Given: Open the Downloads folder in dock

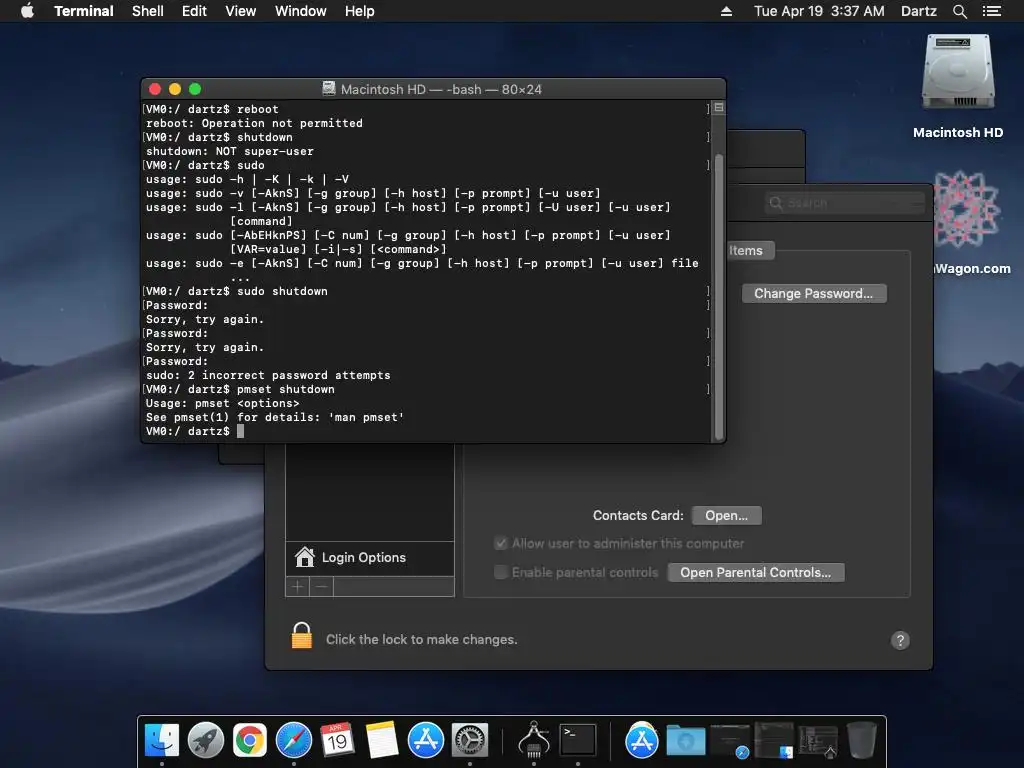Looking at the screenshot, I should click(685, 742).
